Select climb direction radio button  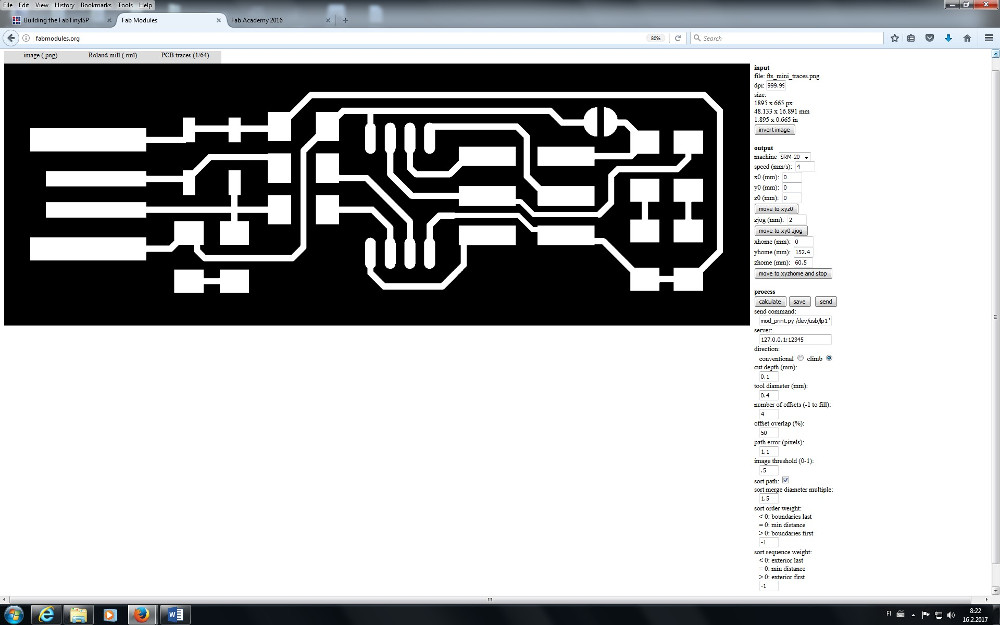tap(829, 358)
